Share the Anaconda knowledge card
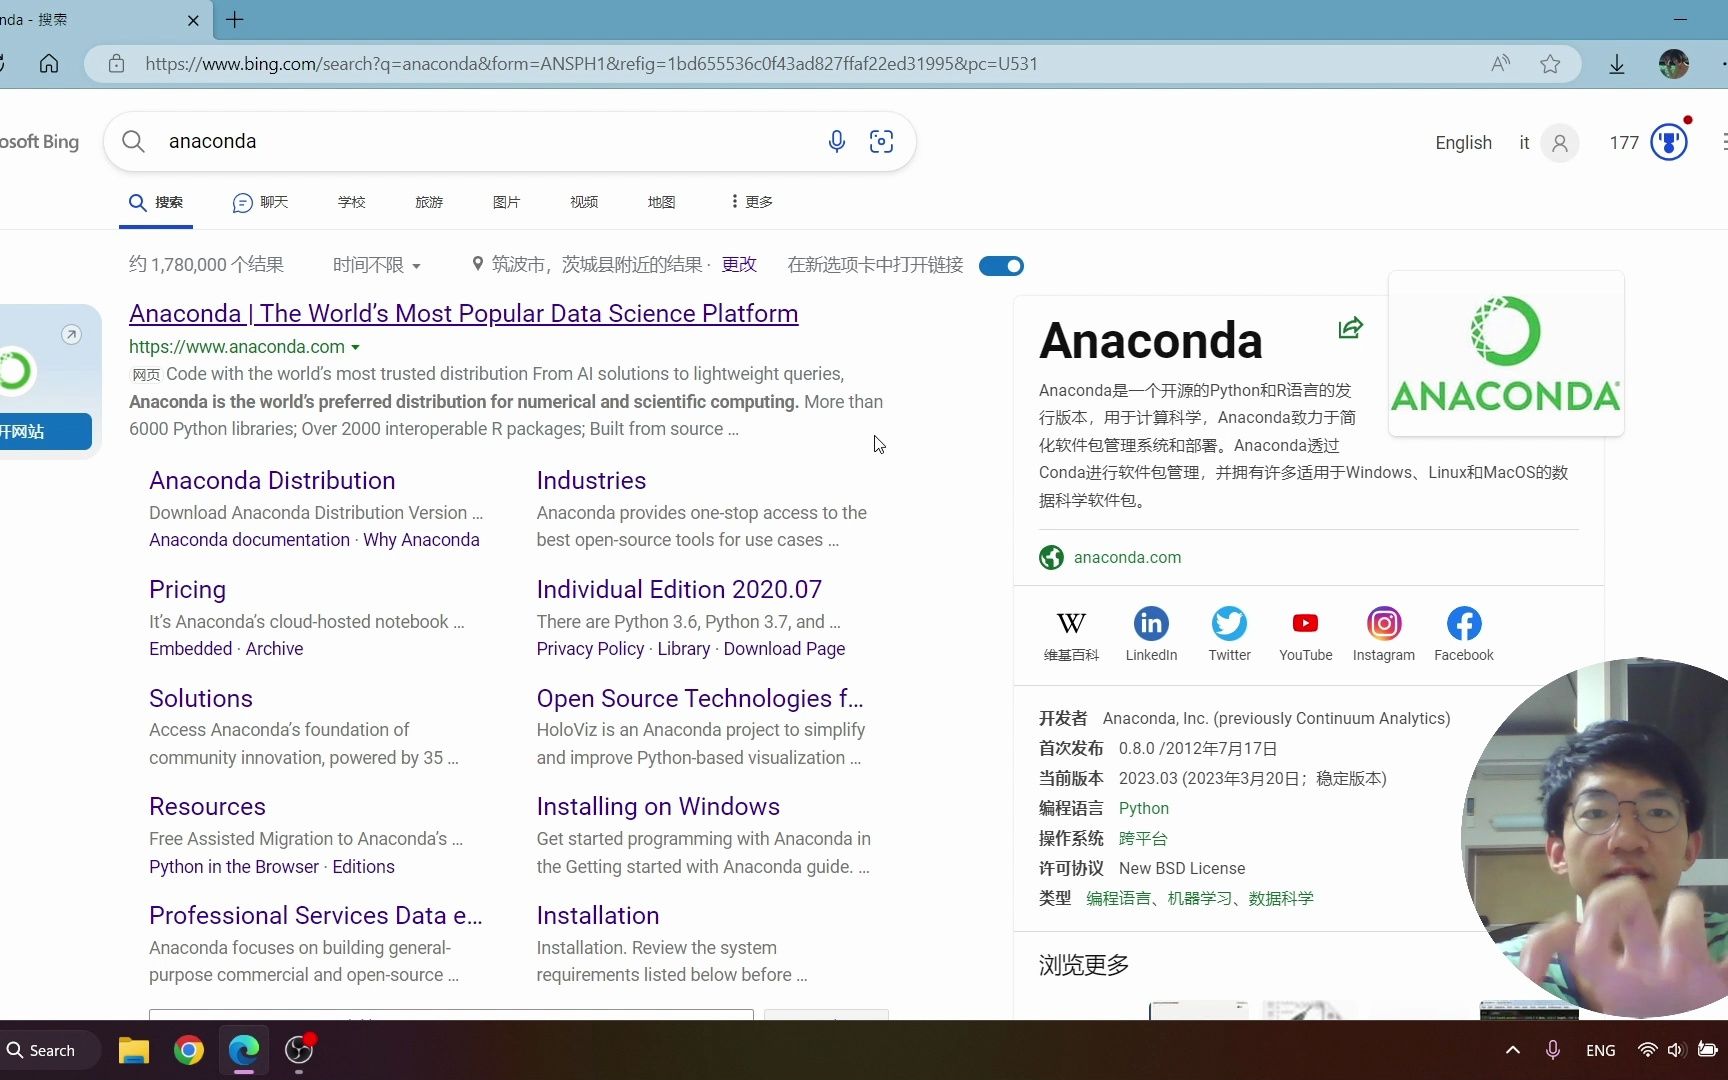 [x=1350, y=328]
